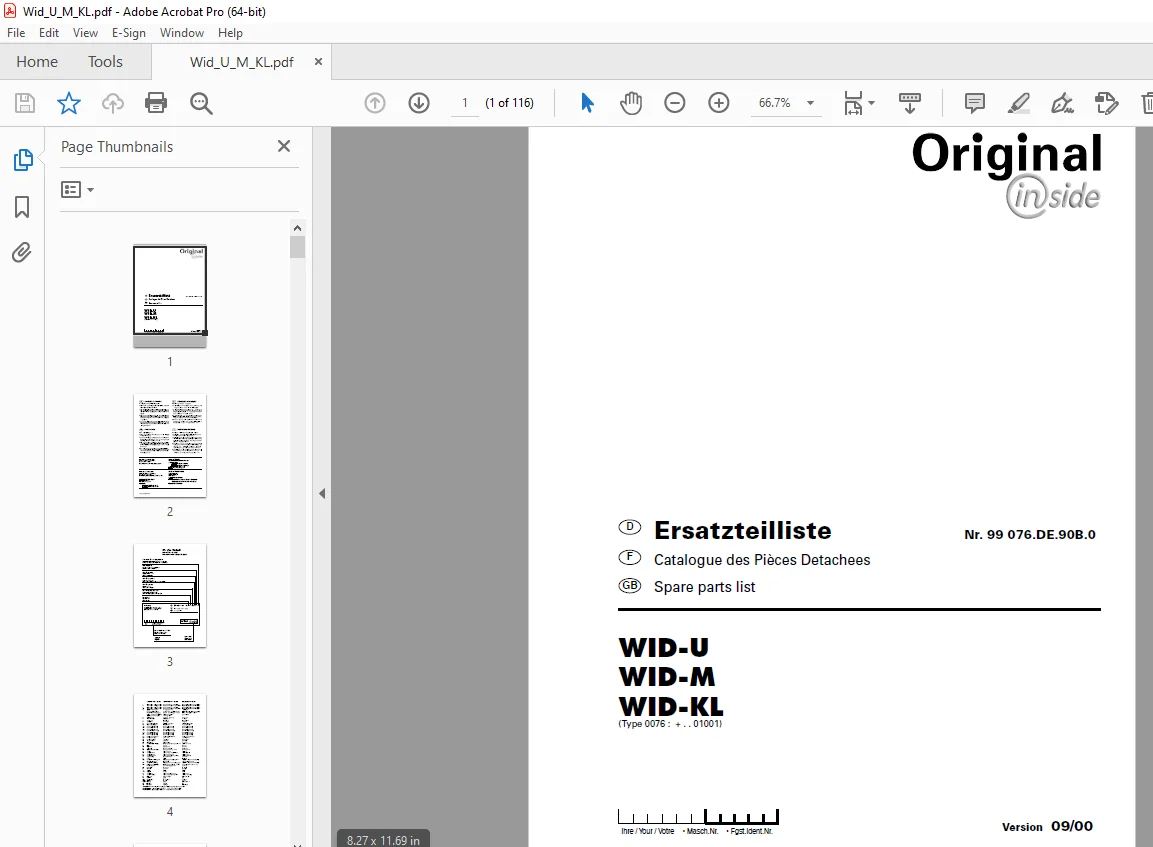The image size is (1153, 847).
Task: Add the file to starred with the star icon
Action: tap(68, 103)
